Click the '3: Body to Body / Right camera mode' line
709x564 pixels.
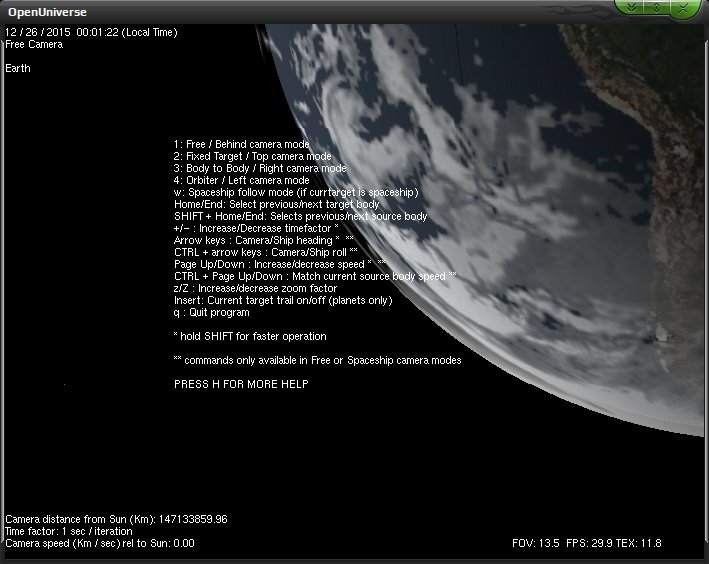(260, 168)
